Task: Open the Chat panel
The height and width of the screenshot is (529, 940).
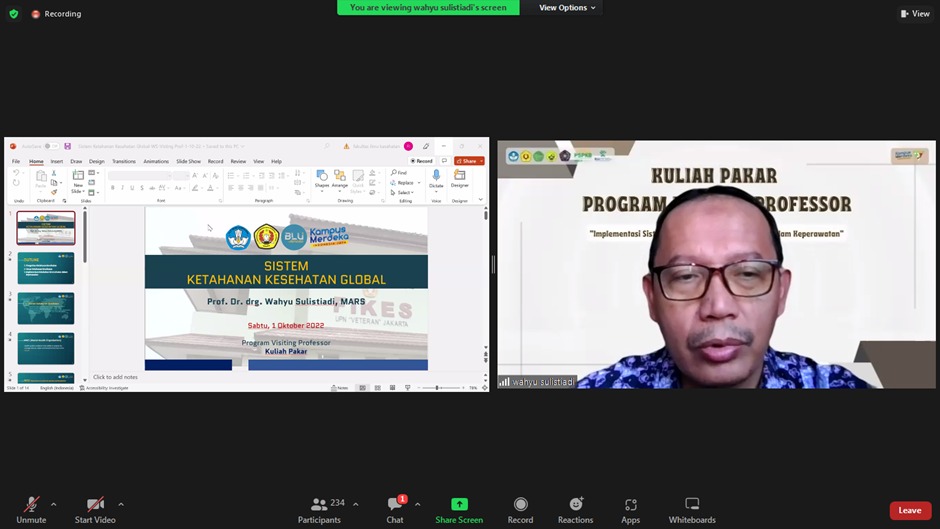Action: tap(395, 509)
